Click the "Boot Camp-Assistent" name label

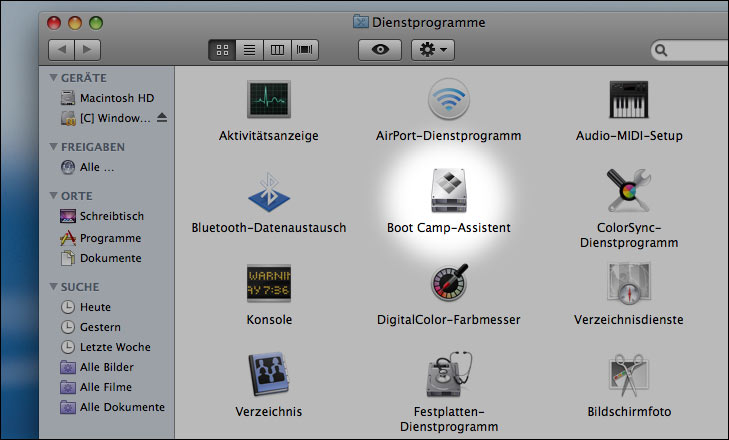[x=449, y=227]
